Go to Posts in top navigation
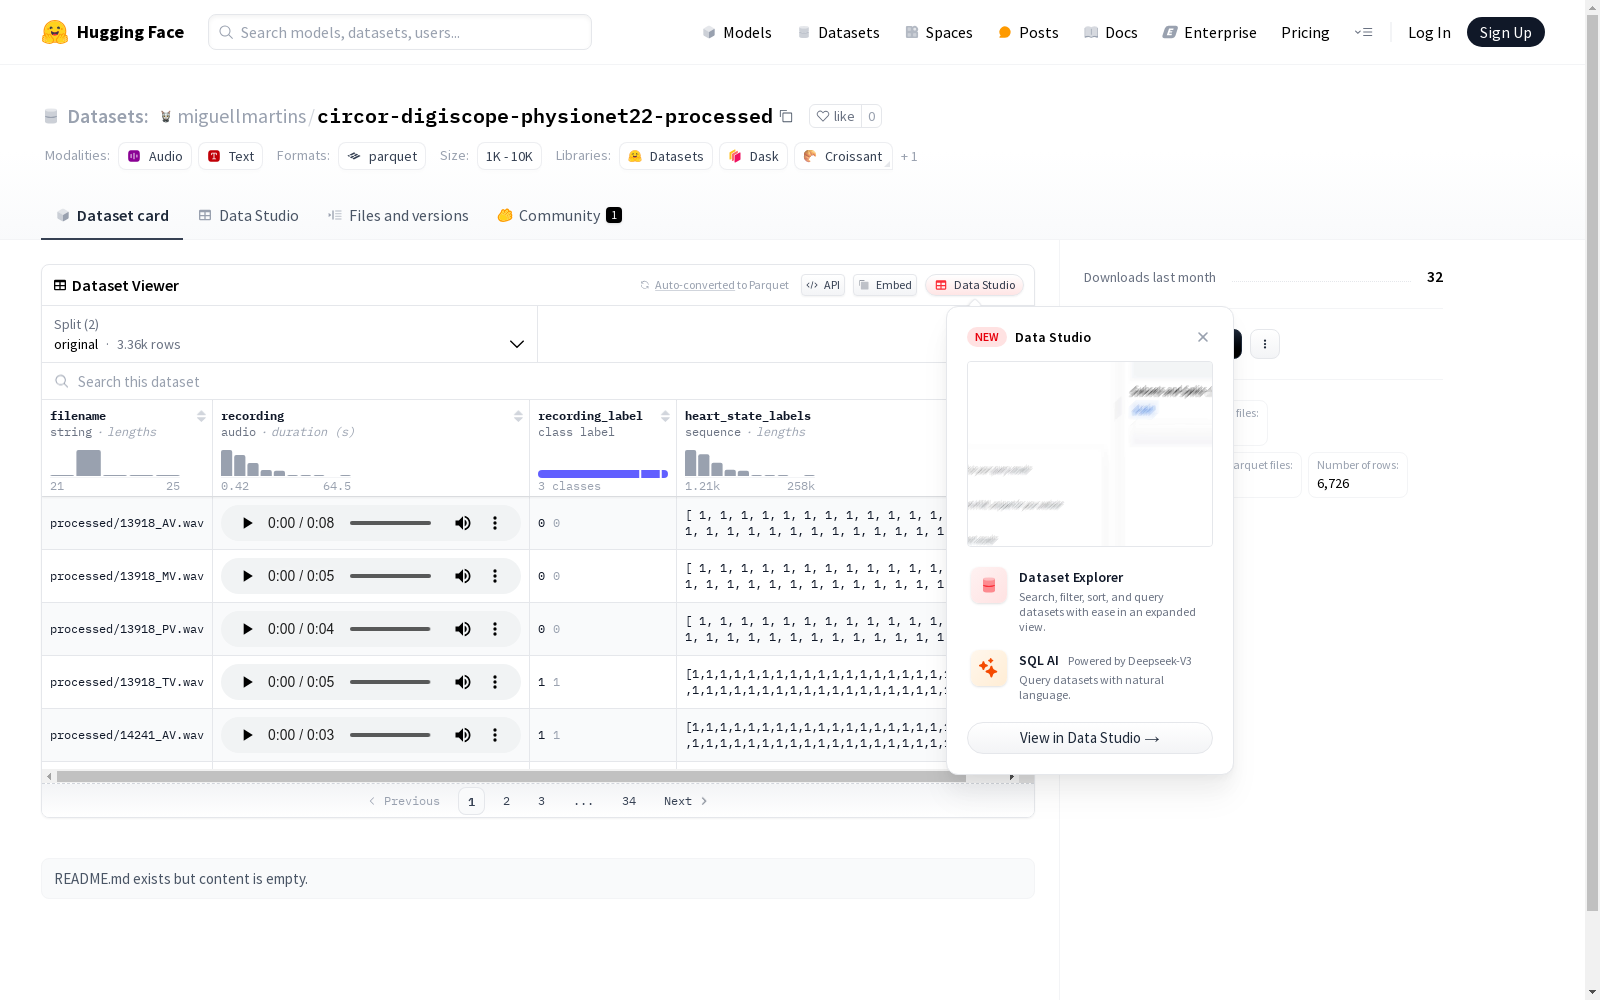This screenshot has height=1000, width=1600. pos(1028,32)
